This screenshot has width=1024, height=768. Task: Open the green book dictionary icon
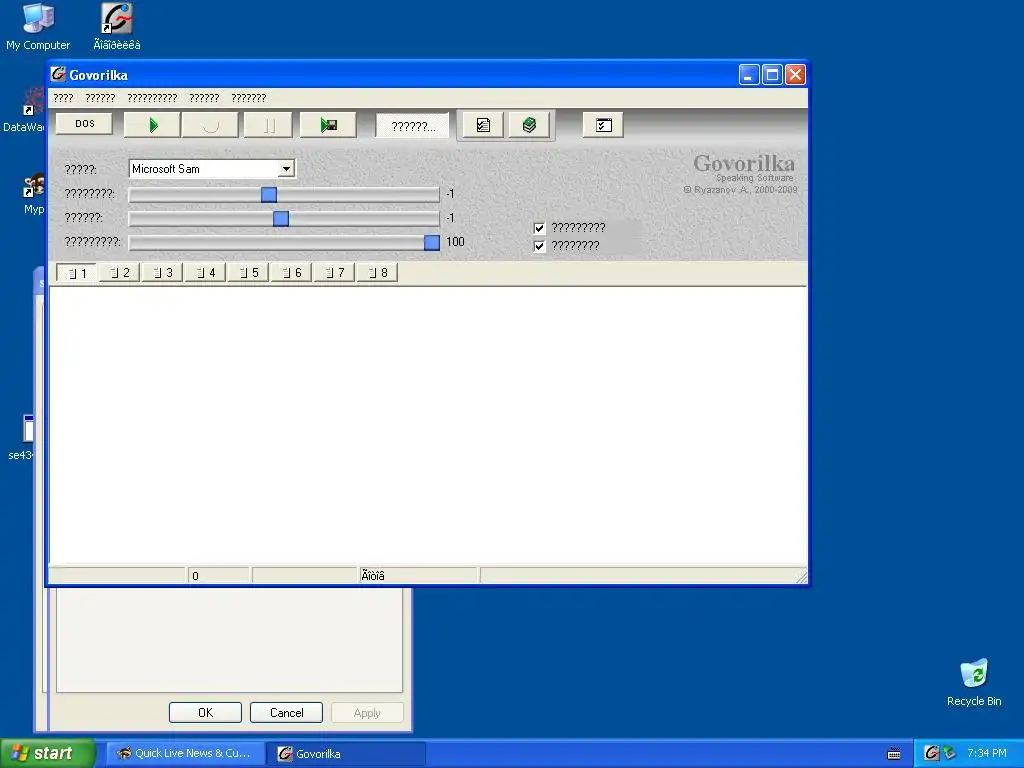pyautogui.click(x=530, y=125)
